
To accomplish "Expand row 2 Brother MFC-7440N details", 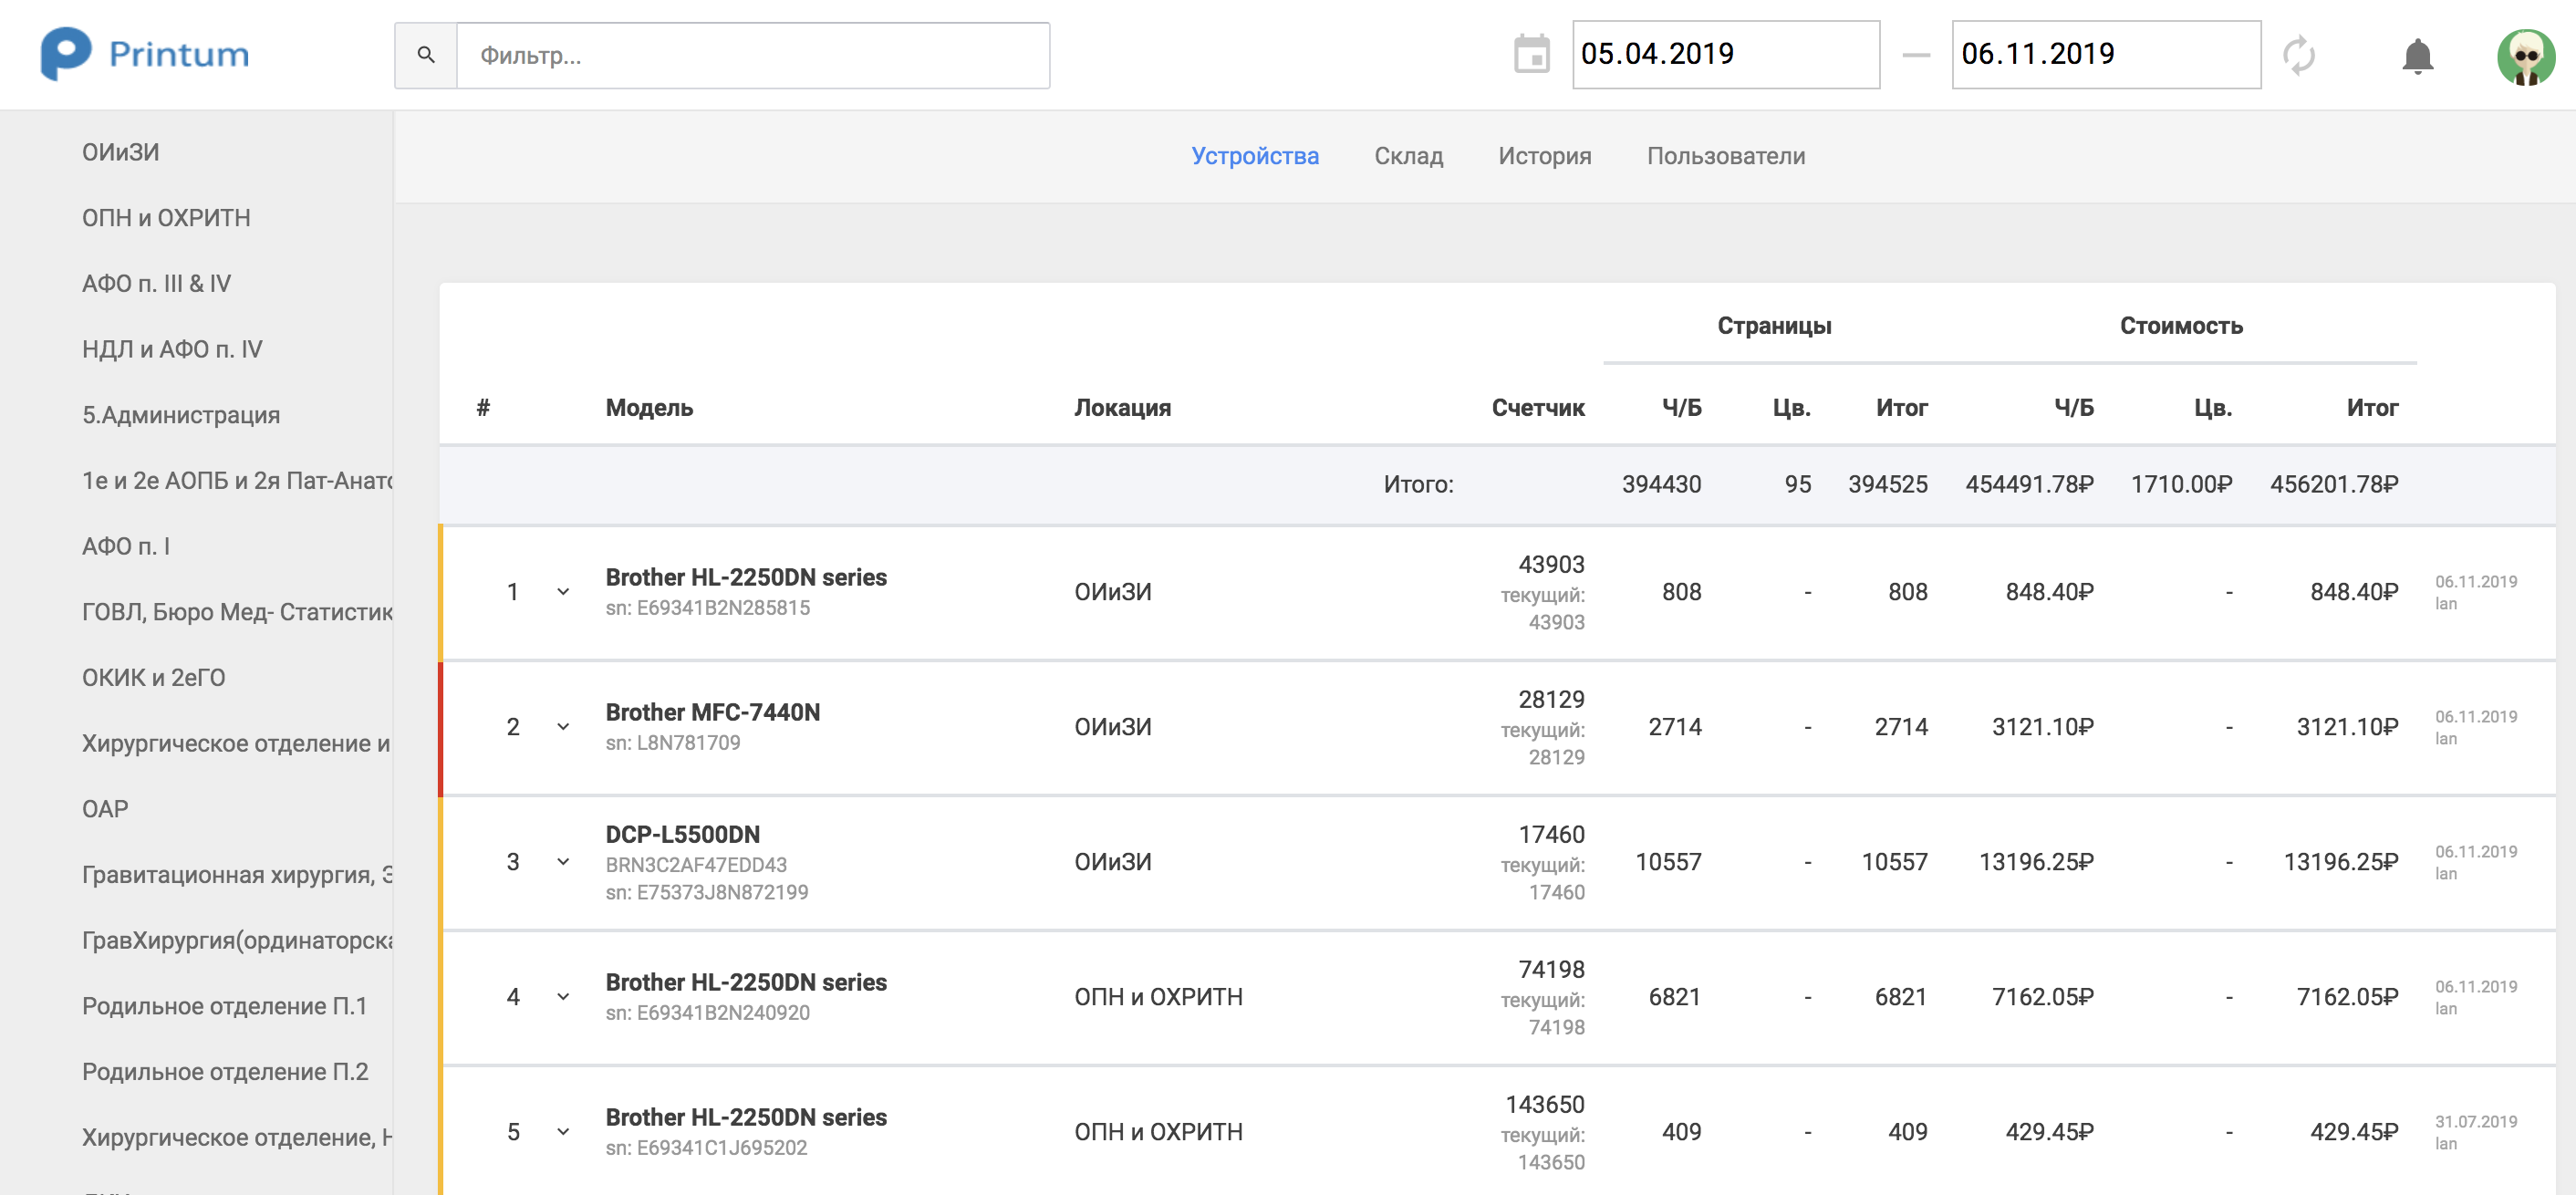I will coord(563,727).
